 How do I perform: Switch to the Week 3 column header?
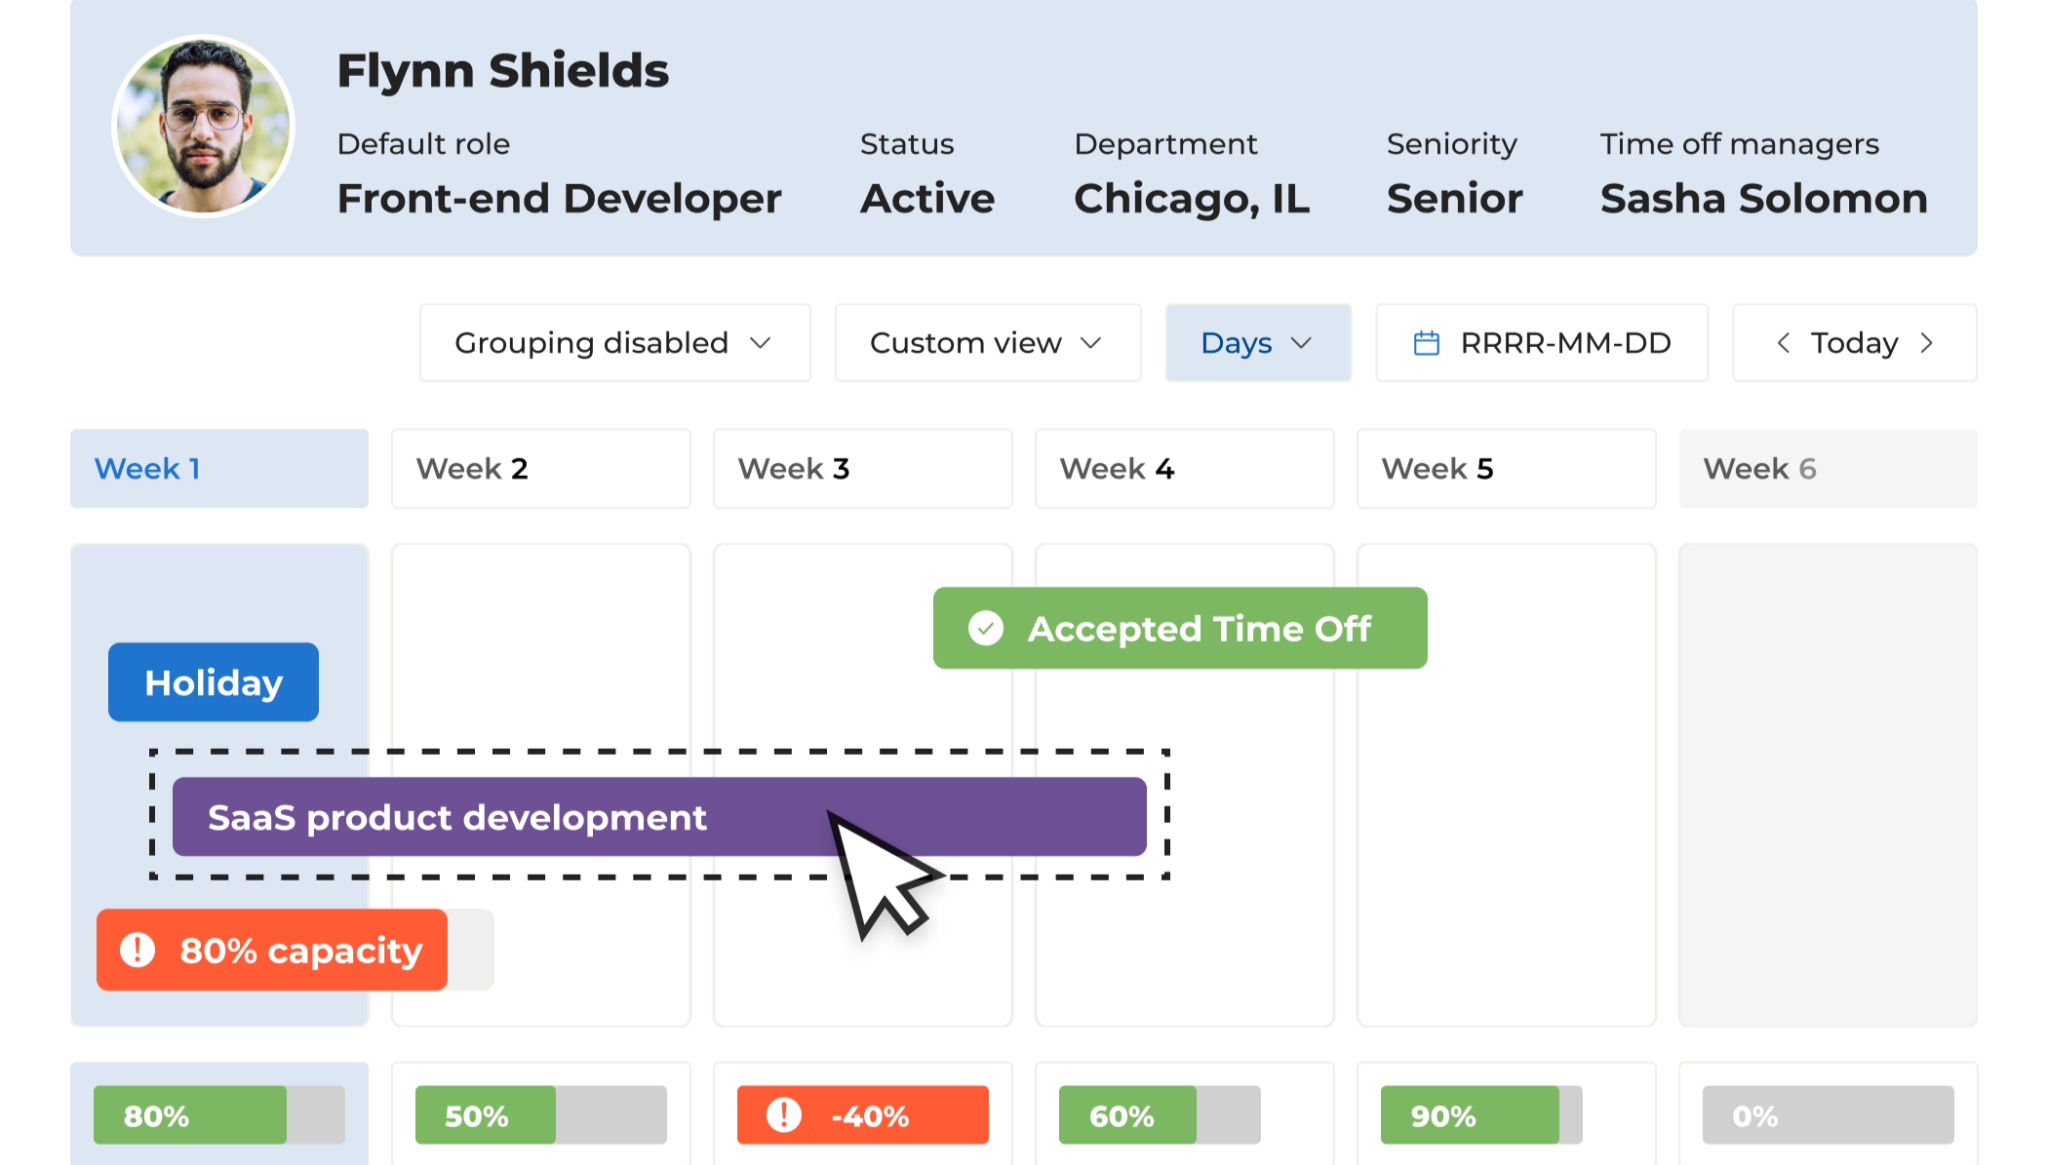862,468
